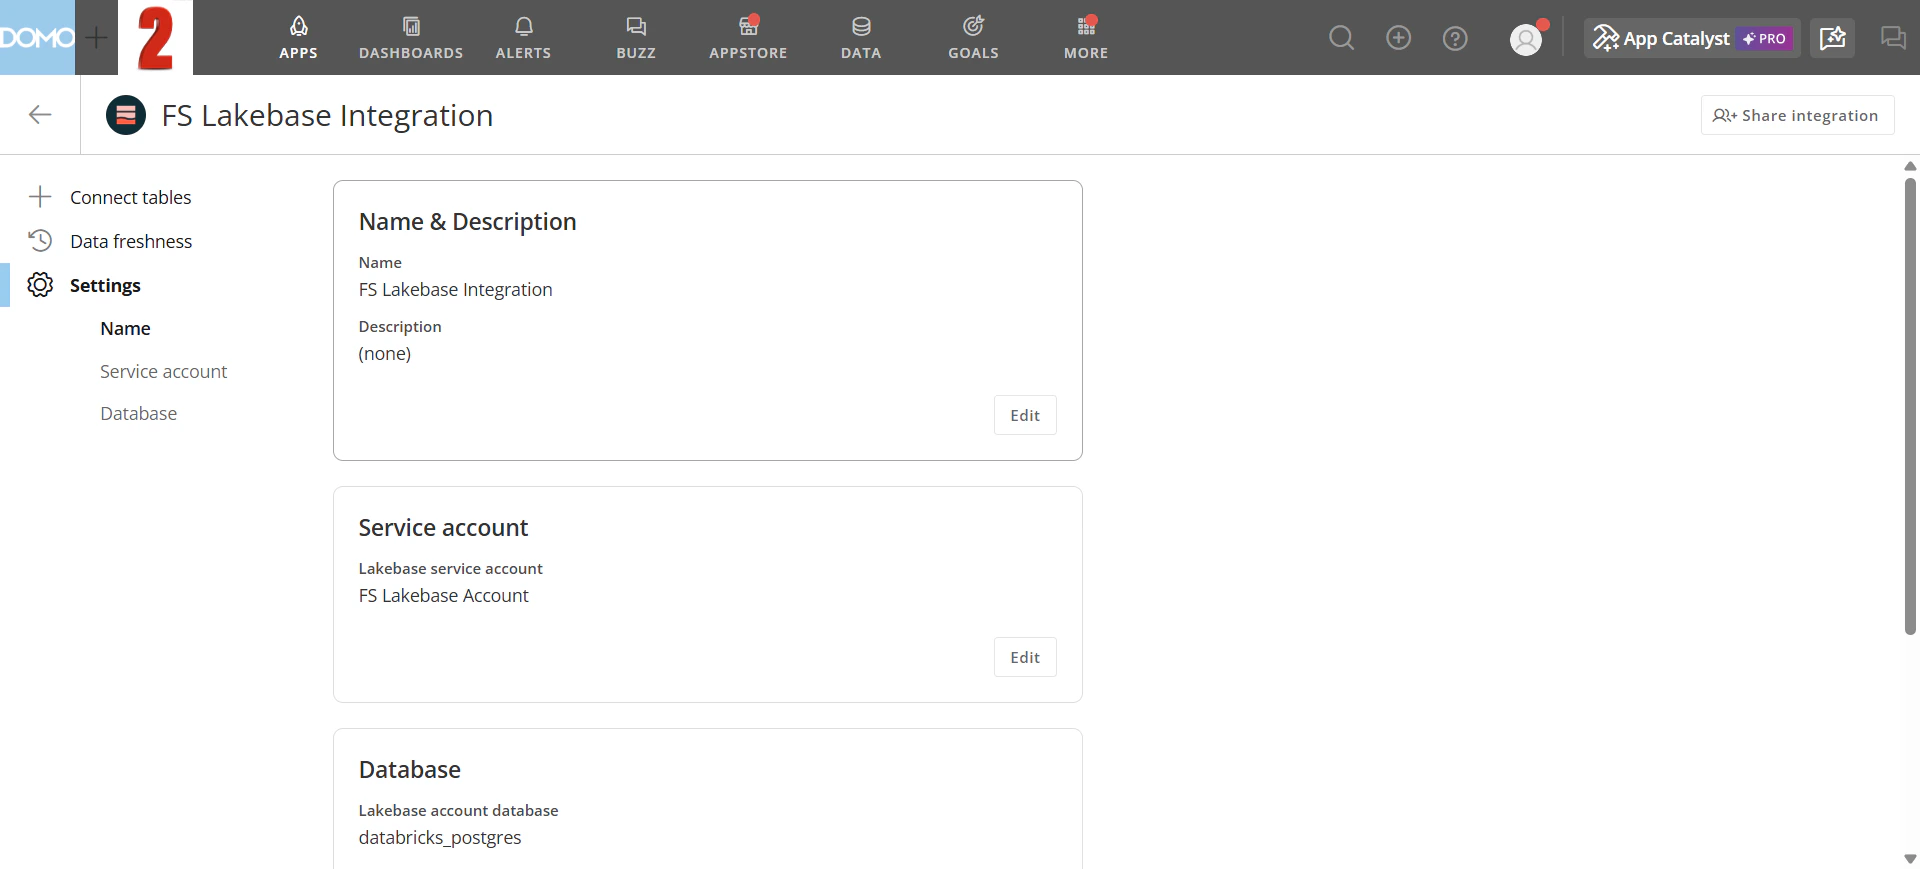Click the Database card heading
Viewport: 1920px width, 869px height.
pos(409,769)
